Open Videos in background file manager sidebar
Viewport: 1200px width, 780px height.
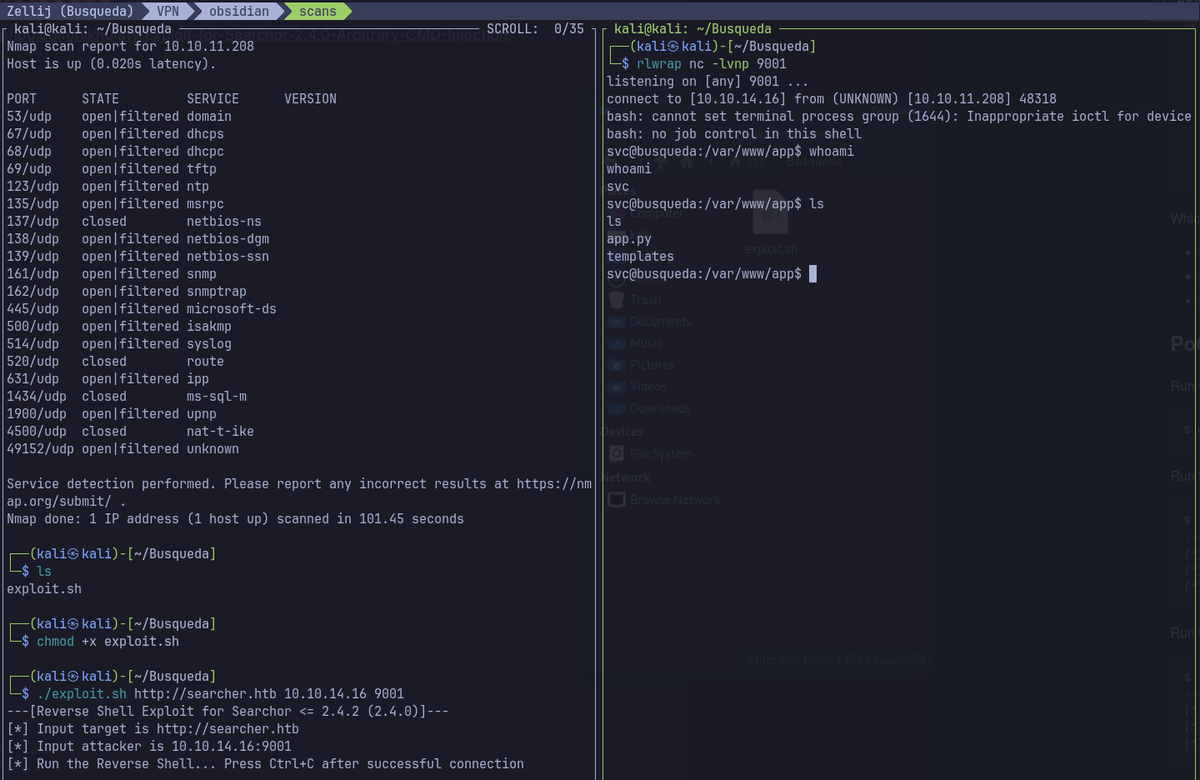click(648, 387)
